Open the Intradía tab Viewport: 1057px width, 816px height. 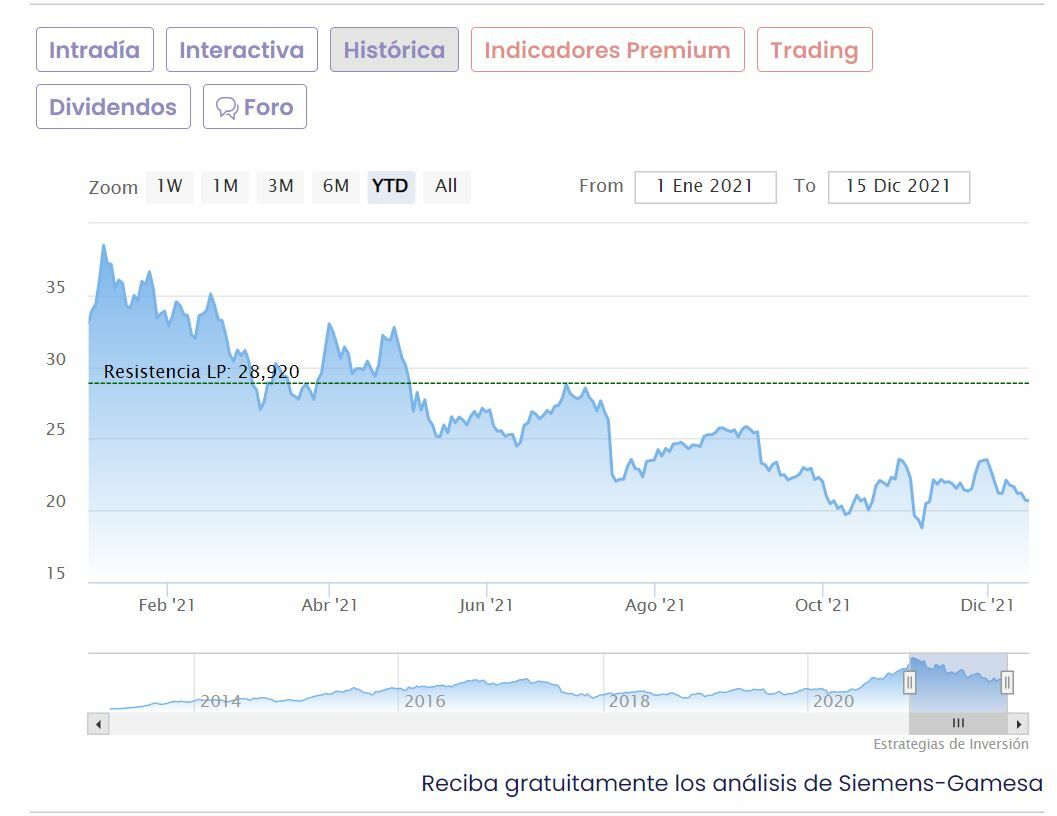(95, 50)
